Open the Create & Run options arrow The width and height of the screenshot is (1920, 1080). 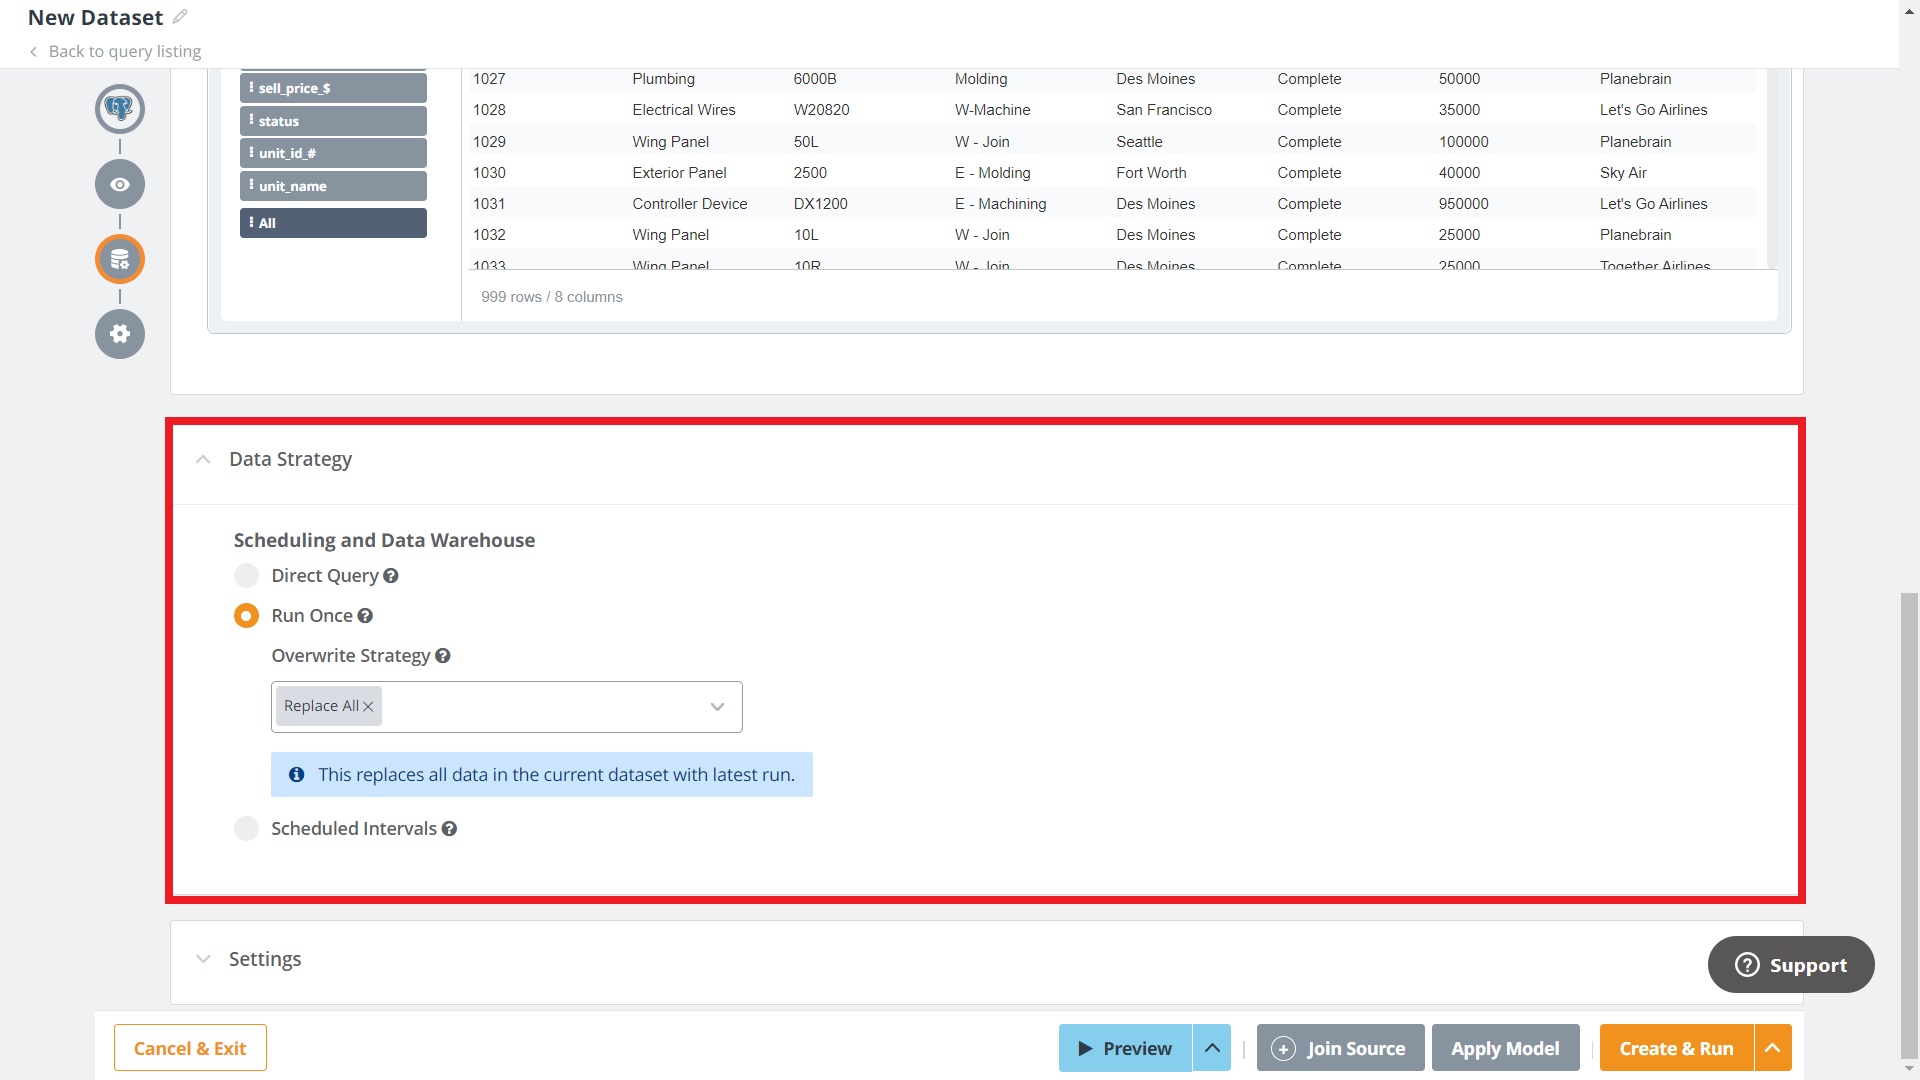tap(1772, 1048)
